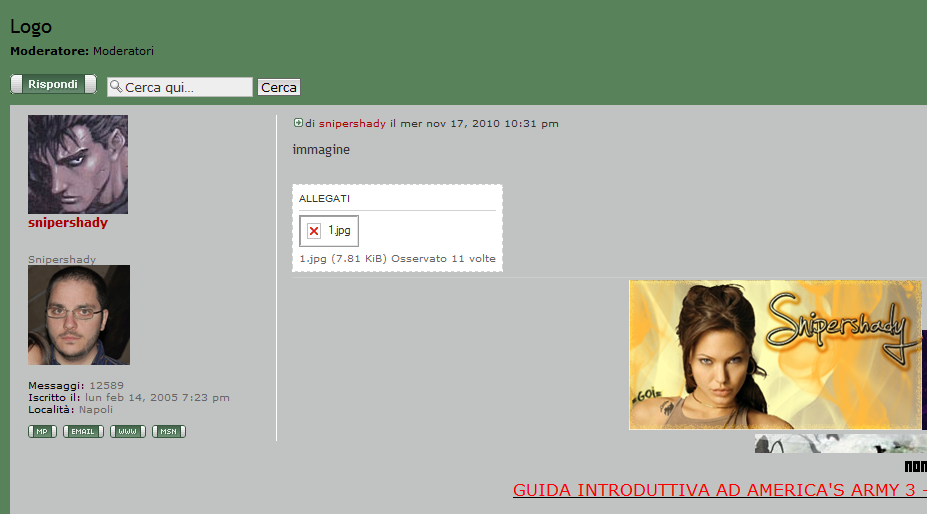Open the red snipershady username under avatar

tap(68, 223)
